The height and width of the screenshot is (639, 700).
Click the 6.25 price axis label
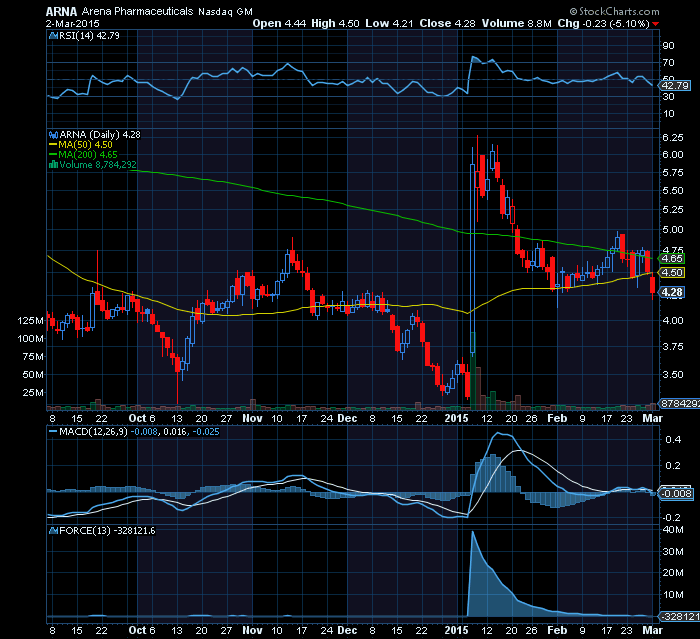(673, 138)
